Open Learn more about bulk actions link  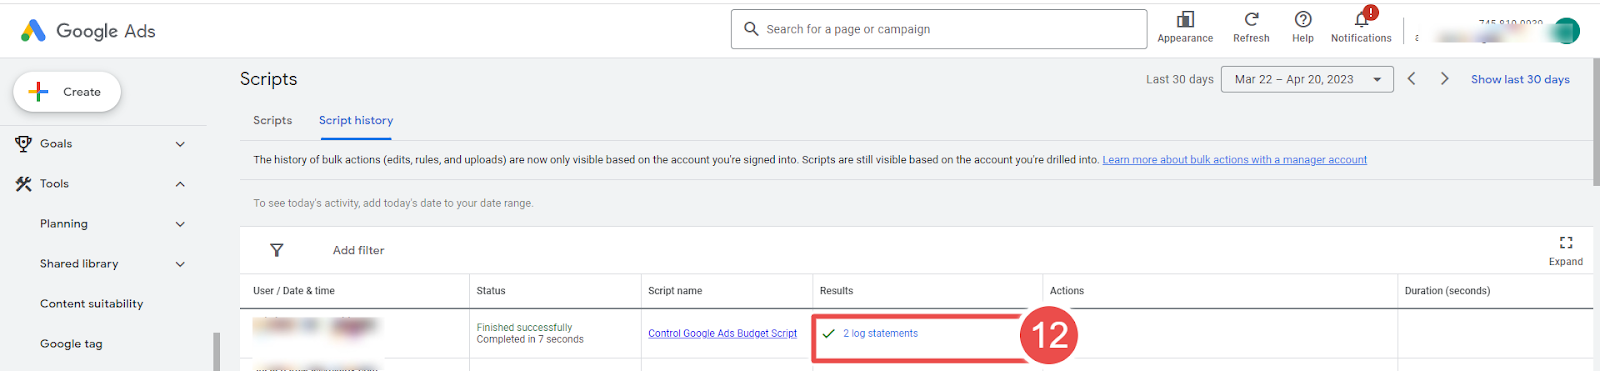click(x=1234, y=160)
